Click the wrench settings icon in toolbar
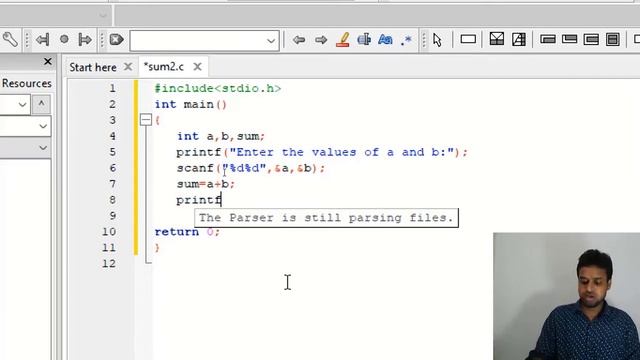Image resolution: width=640 pixels, height=360 pixels. pyautogui.click(x=10, y=40)
